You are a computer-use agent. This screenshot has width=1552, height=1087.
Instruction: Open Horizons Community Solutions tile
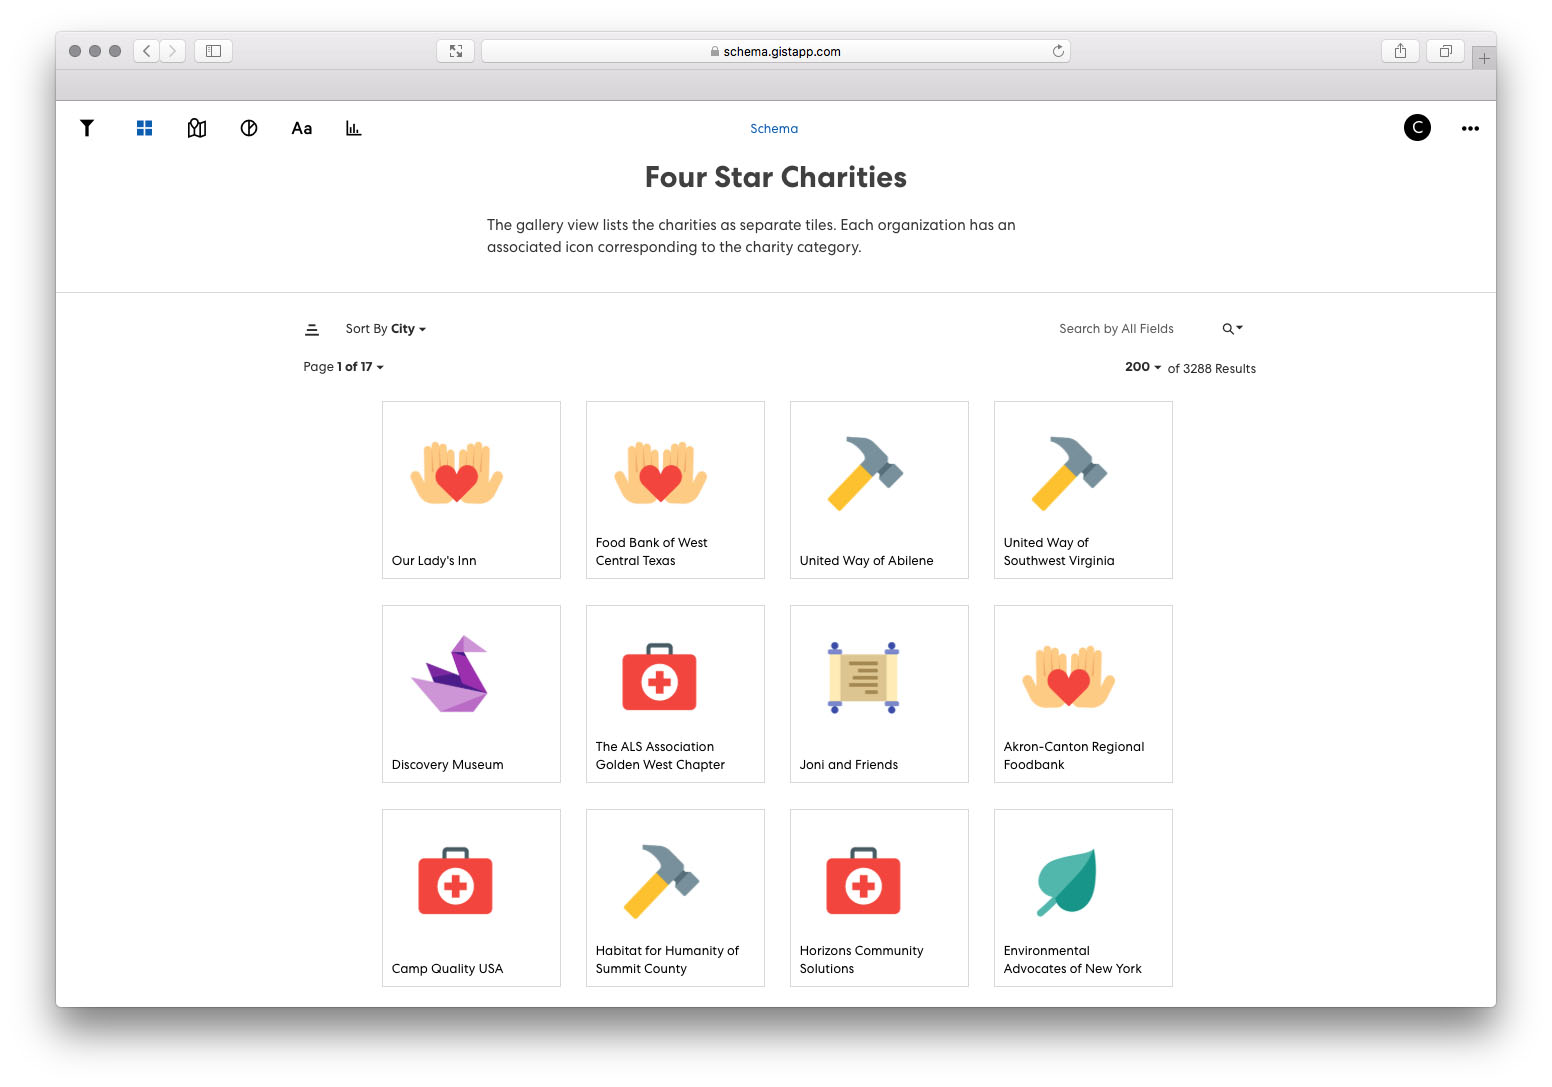click(879, 898)
